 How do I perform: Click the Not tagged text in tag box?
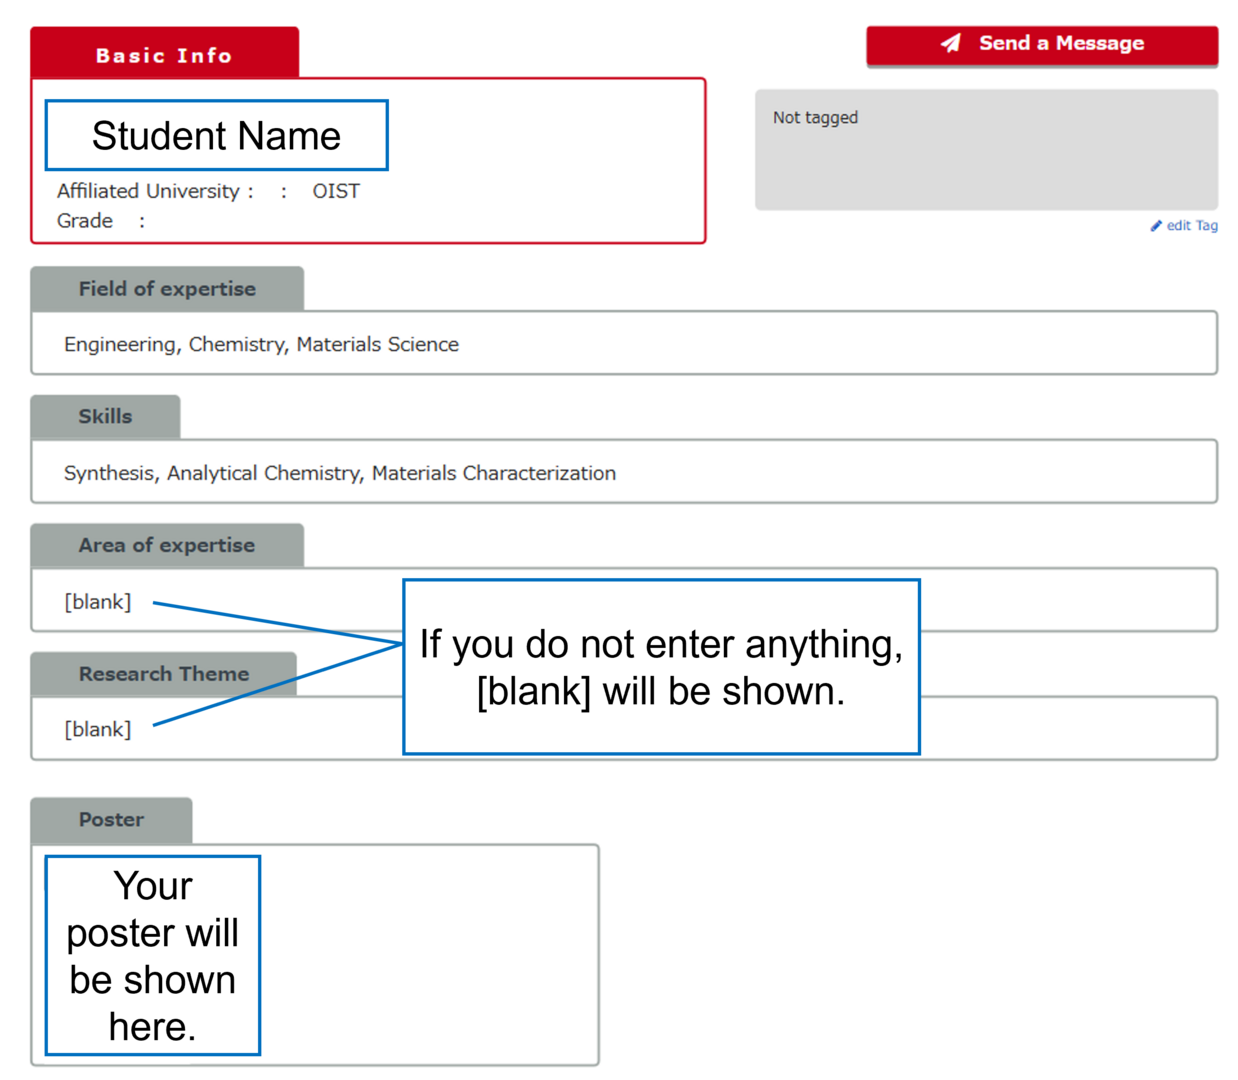tap(815, 118)
